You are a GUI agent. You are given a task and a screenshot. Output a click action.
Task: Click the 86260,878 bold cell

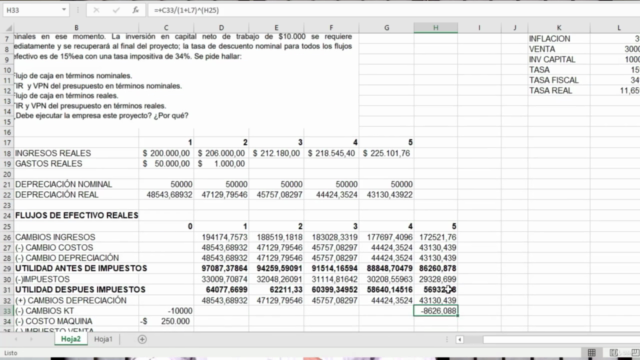pyautogui.click(x=436, y=269)
